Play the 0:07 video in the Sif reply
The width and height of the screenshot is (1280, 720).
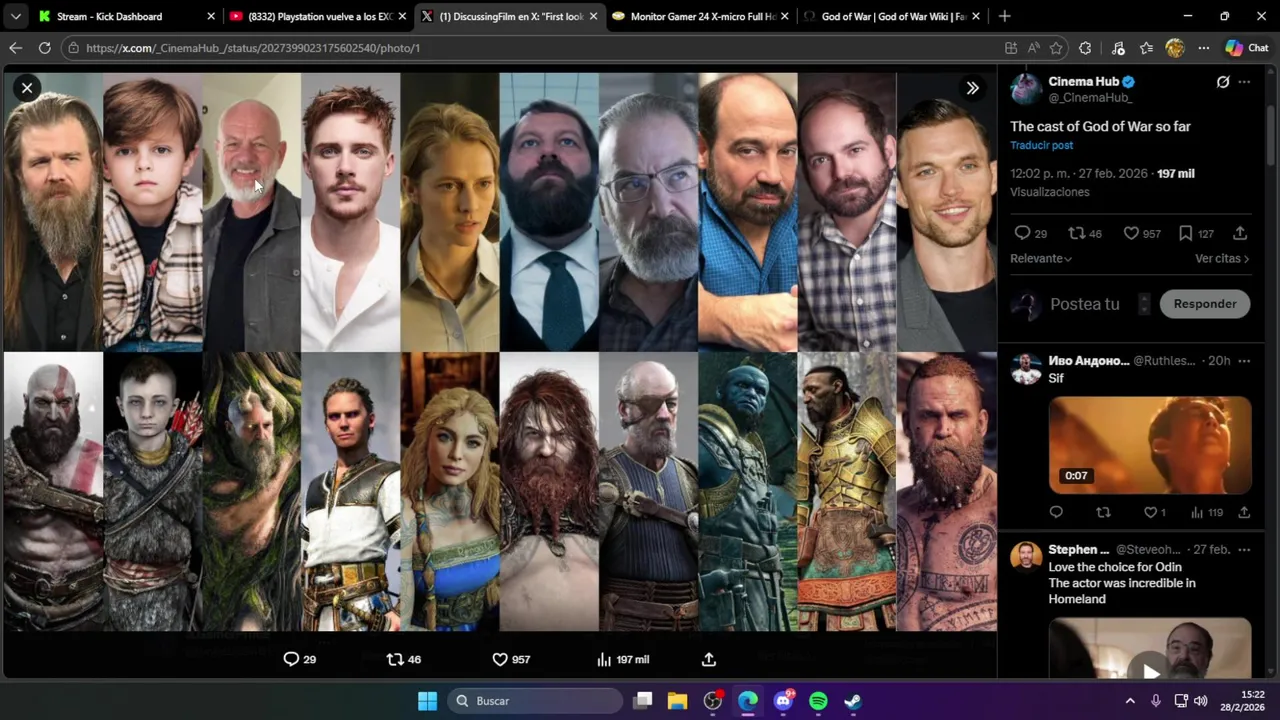(x=1150, y=445)
